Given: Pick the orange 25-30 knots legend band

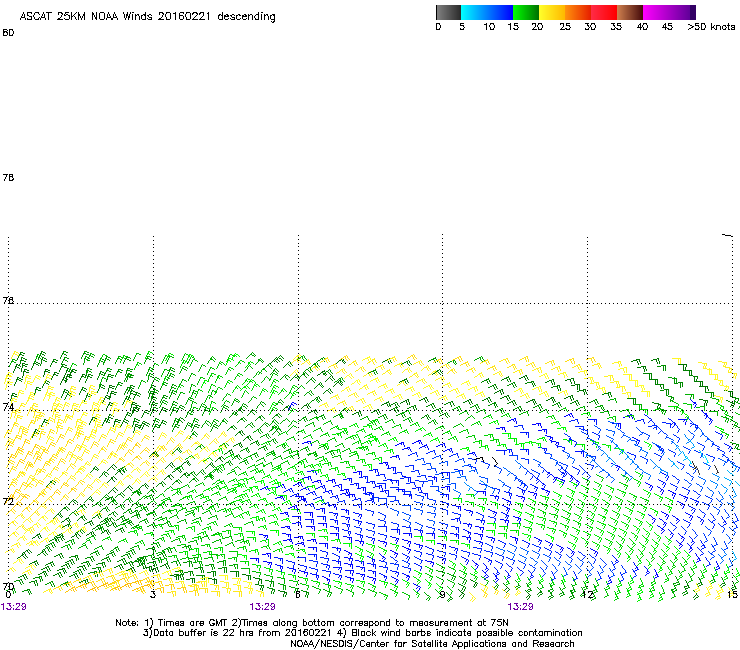Looking at the screenshot, I should (x=578, y=12).
